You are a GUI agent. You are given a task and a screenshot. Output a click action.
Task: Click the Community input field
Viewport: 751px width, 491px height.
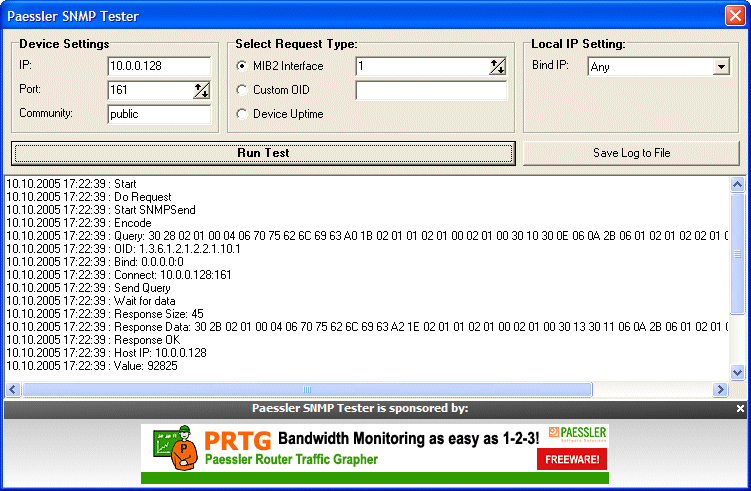(x=159, y=114)
